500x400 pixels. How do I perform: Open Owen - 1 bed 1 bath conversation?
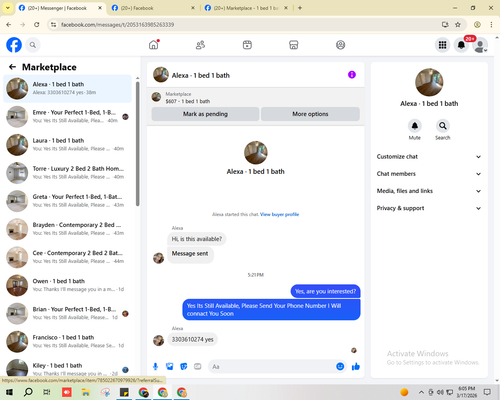(x=67, y=285)
